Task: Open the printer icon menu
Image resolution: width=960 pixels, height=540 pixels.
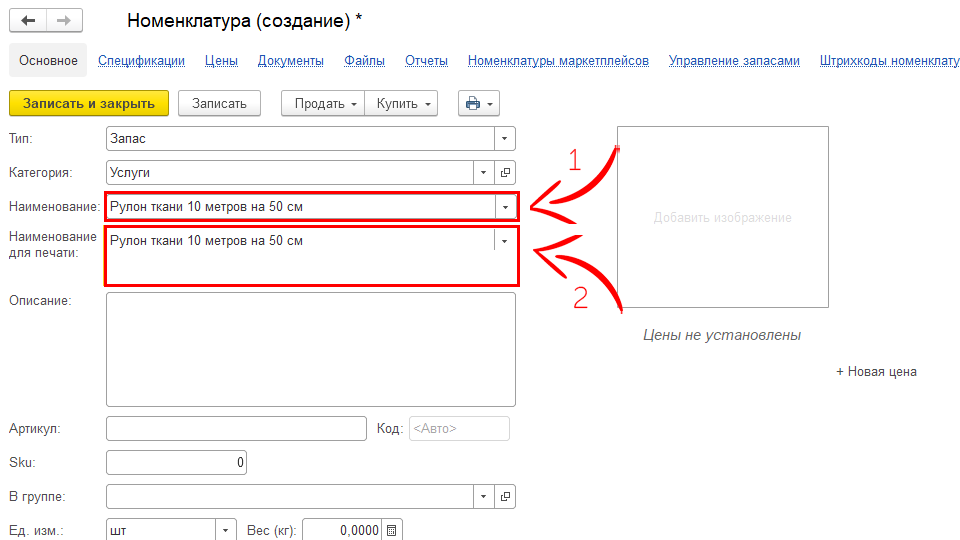Action: 478,103
